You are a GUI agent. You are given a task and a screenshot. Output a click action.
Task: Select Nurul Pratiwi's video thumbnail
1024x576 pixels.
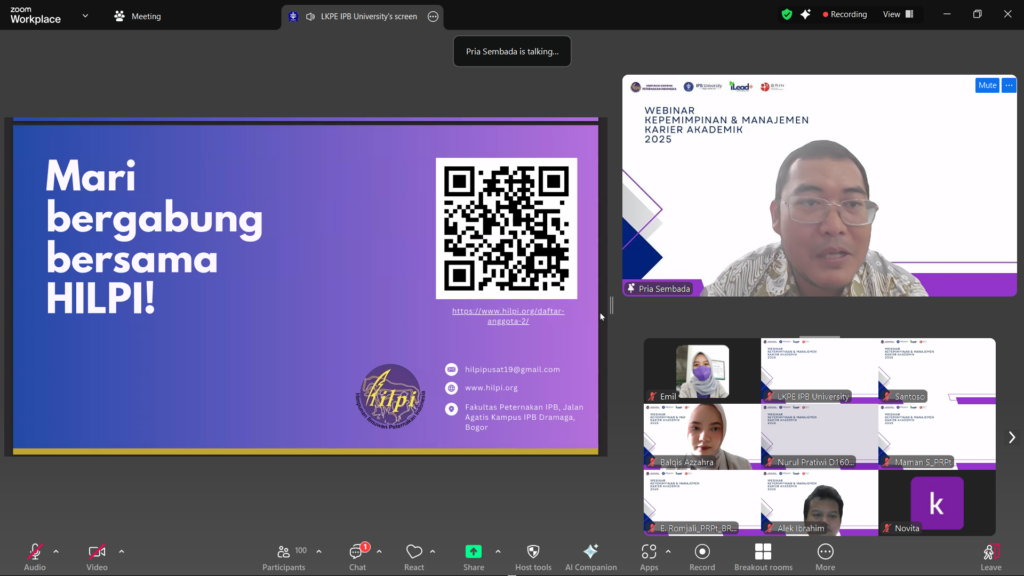[819, 436]
